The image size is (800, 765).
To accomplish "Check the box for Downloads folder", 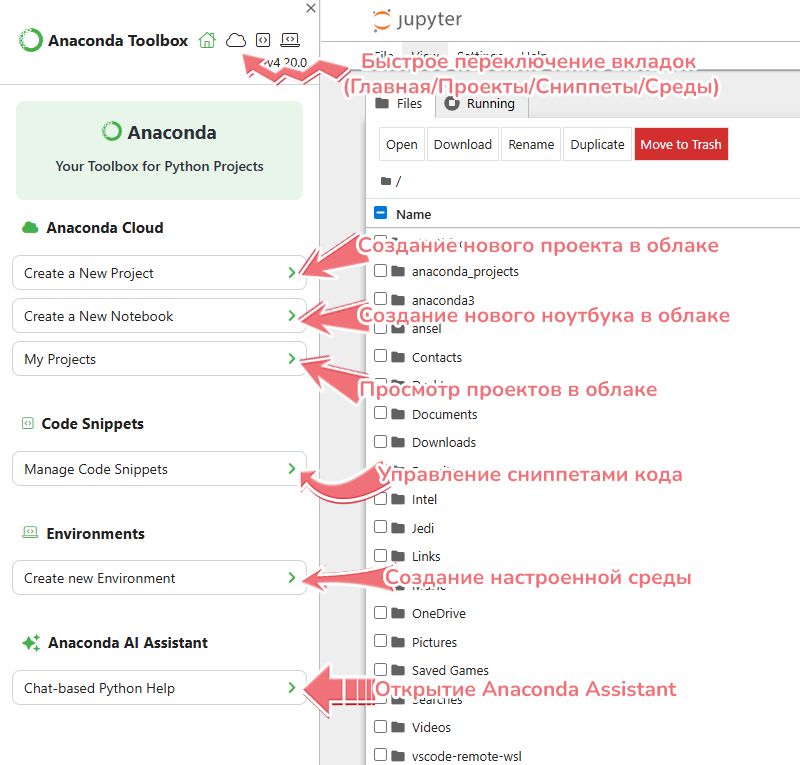I will click(380, 442).
